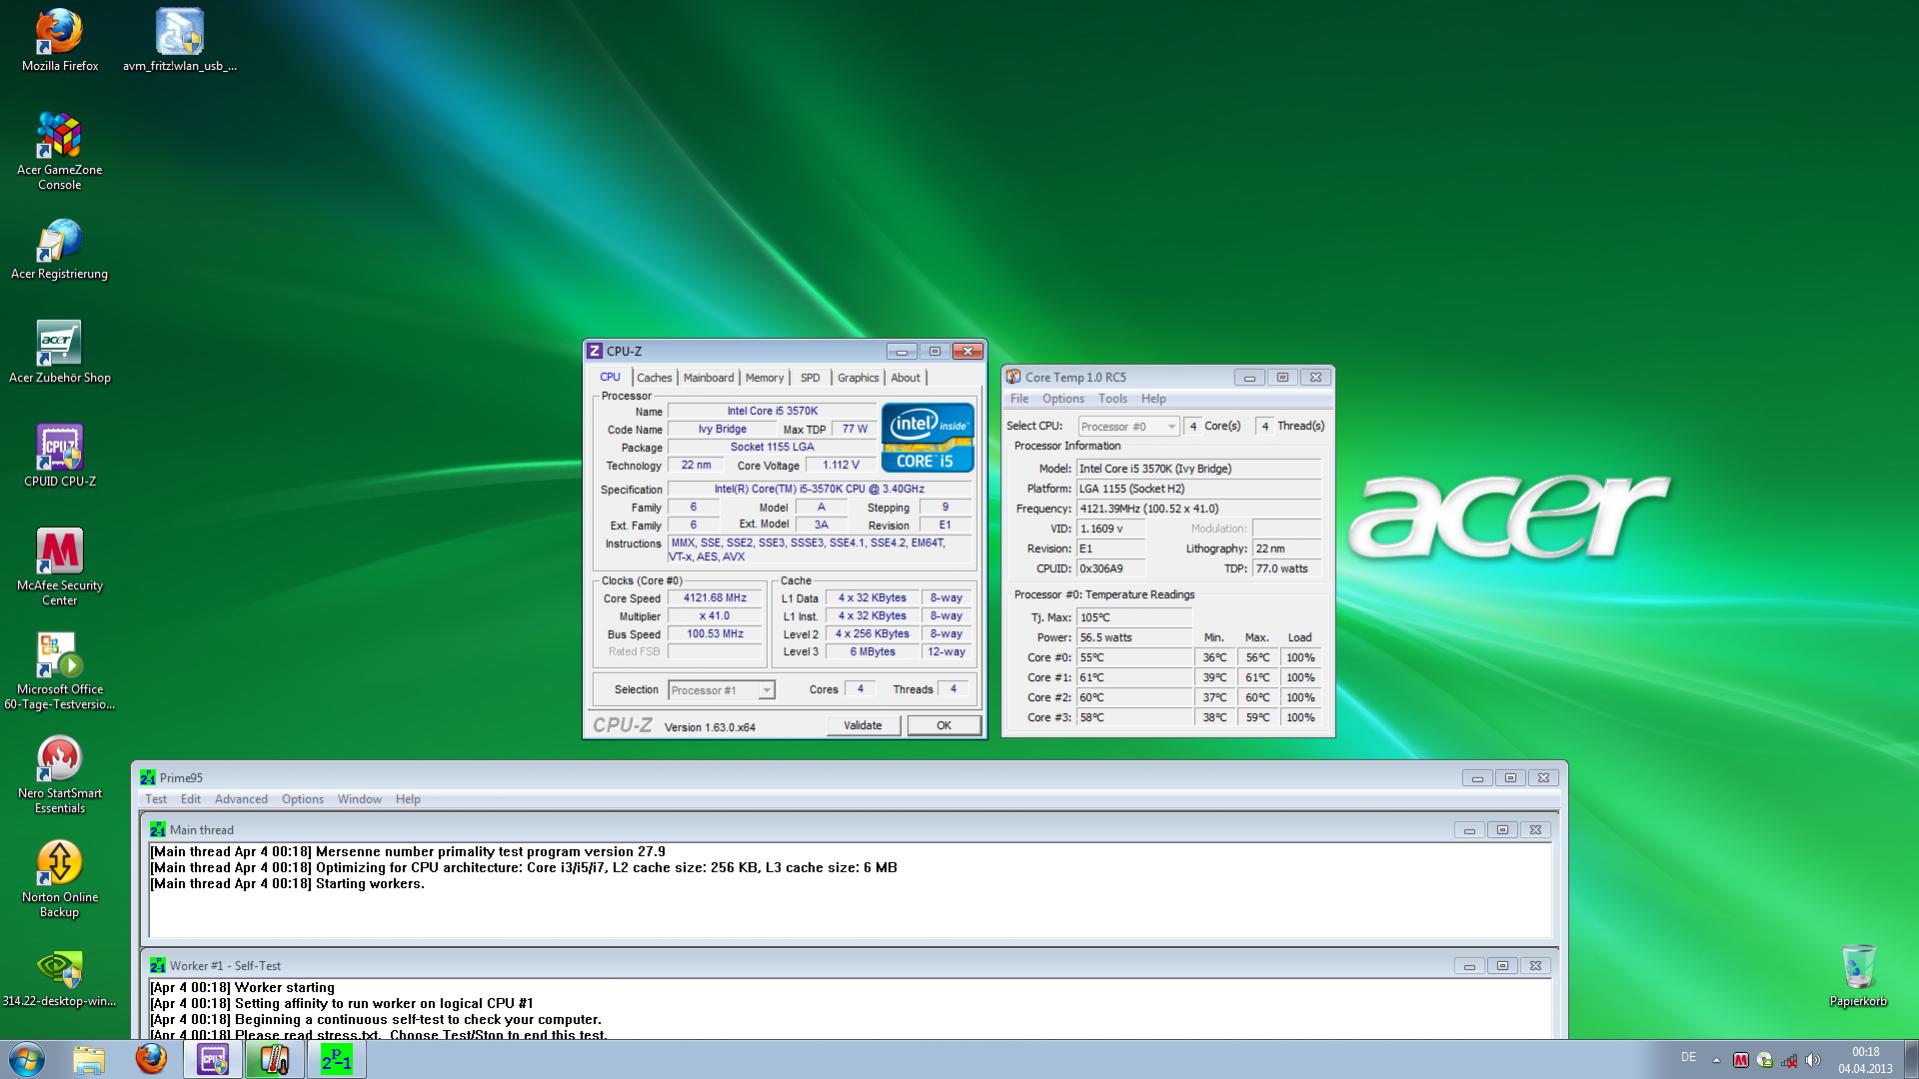Click the Intel Core i5 logo in CPU-Z
Viewport: 1919px width, 1079px height.
point(927,437)
